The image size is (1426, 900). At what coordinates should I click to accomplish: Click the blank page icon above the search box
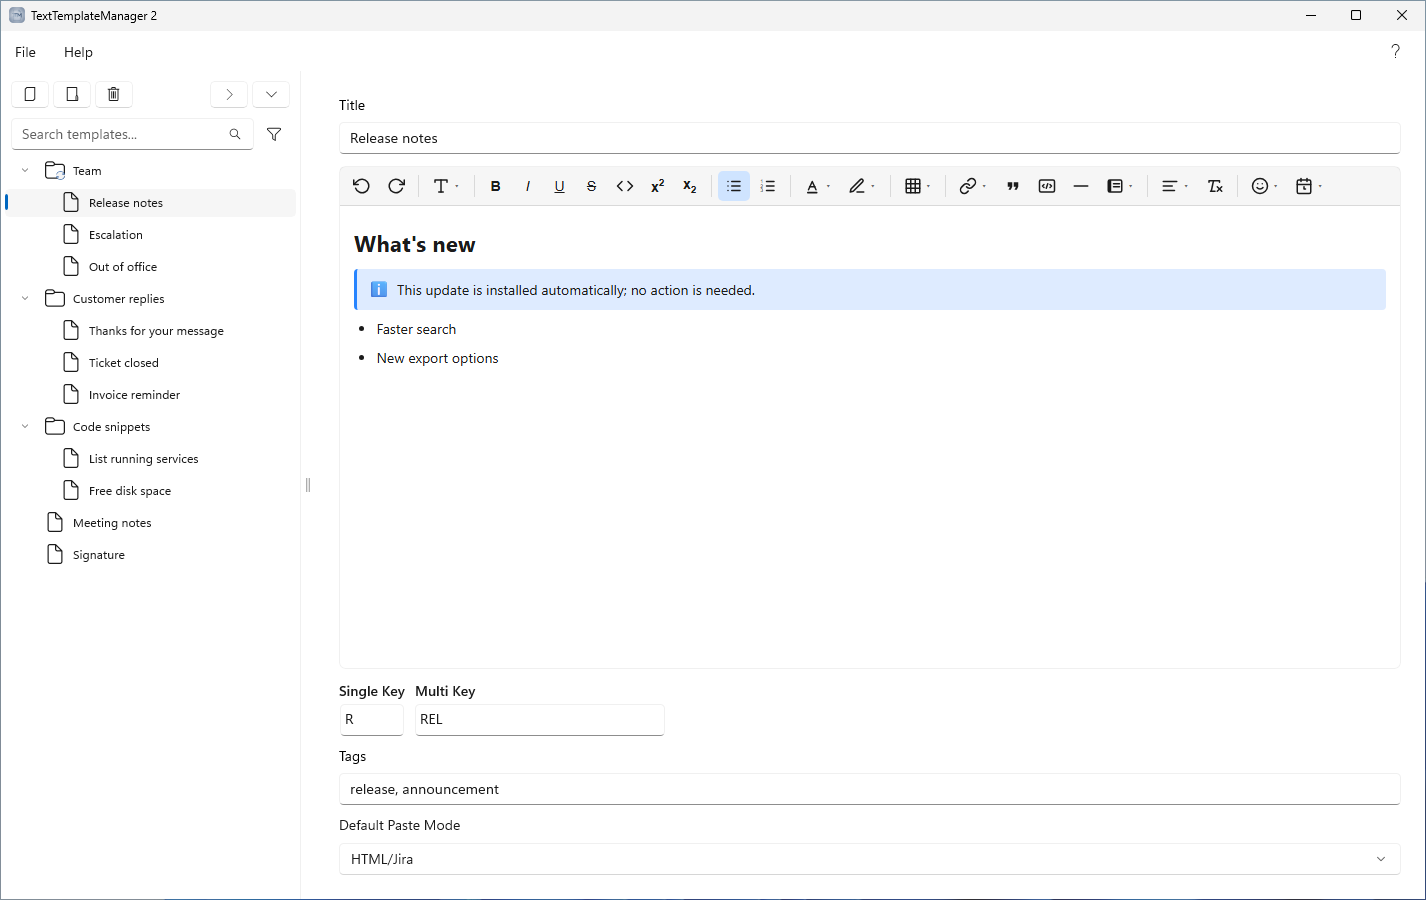[30, 94]
